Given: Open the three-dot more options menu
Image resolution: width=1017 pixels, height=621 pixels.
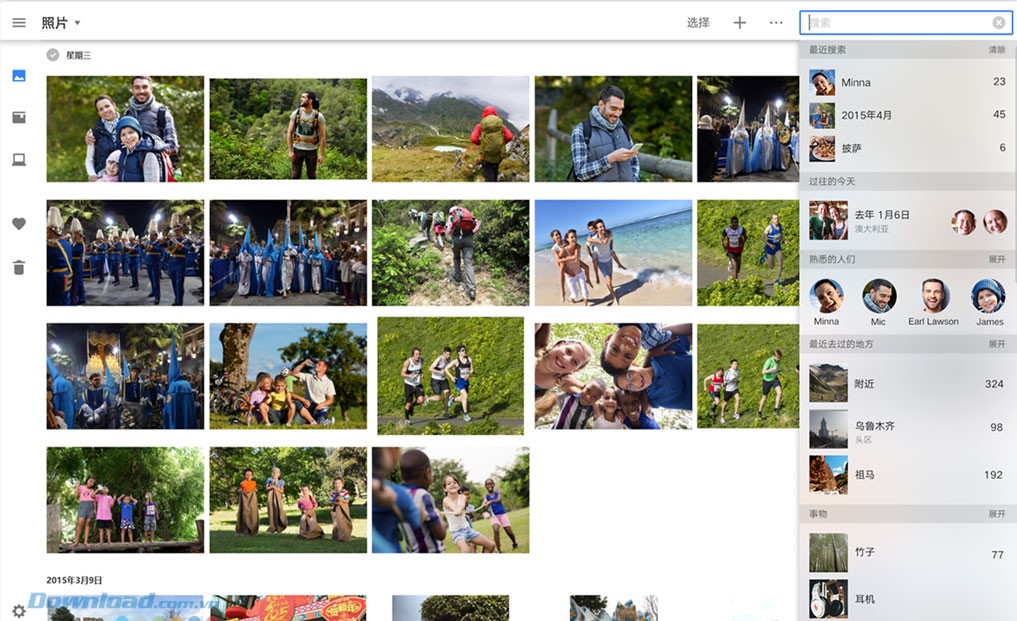Looking at the screenshot, I should pos(776,23).
